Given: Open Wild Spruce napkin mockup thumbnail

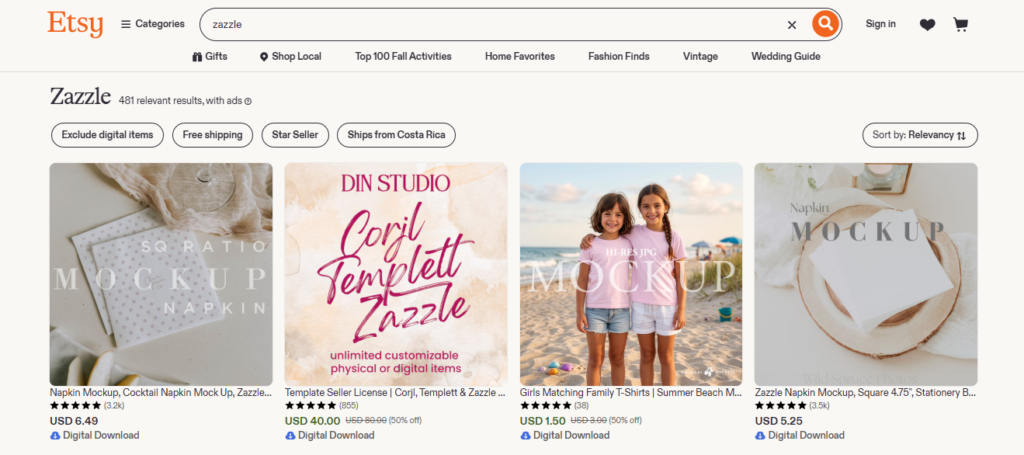Looking at the screenshot, I should click(867, 274).
